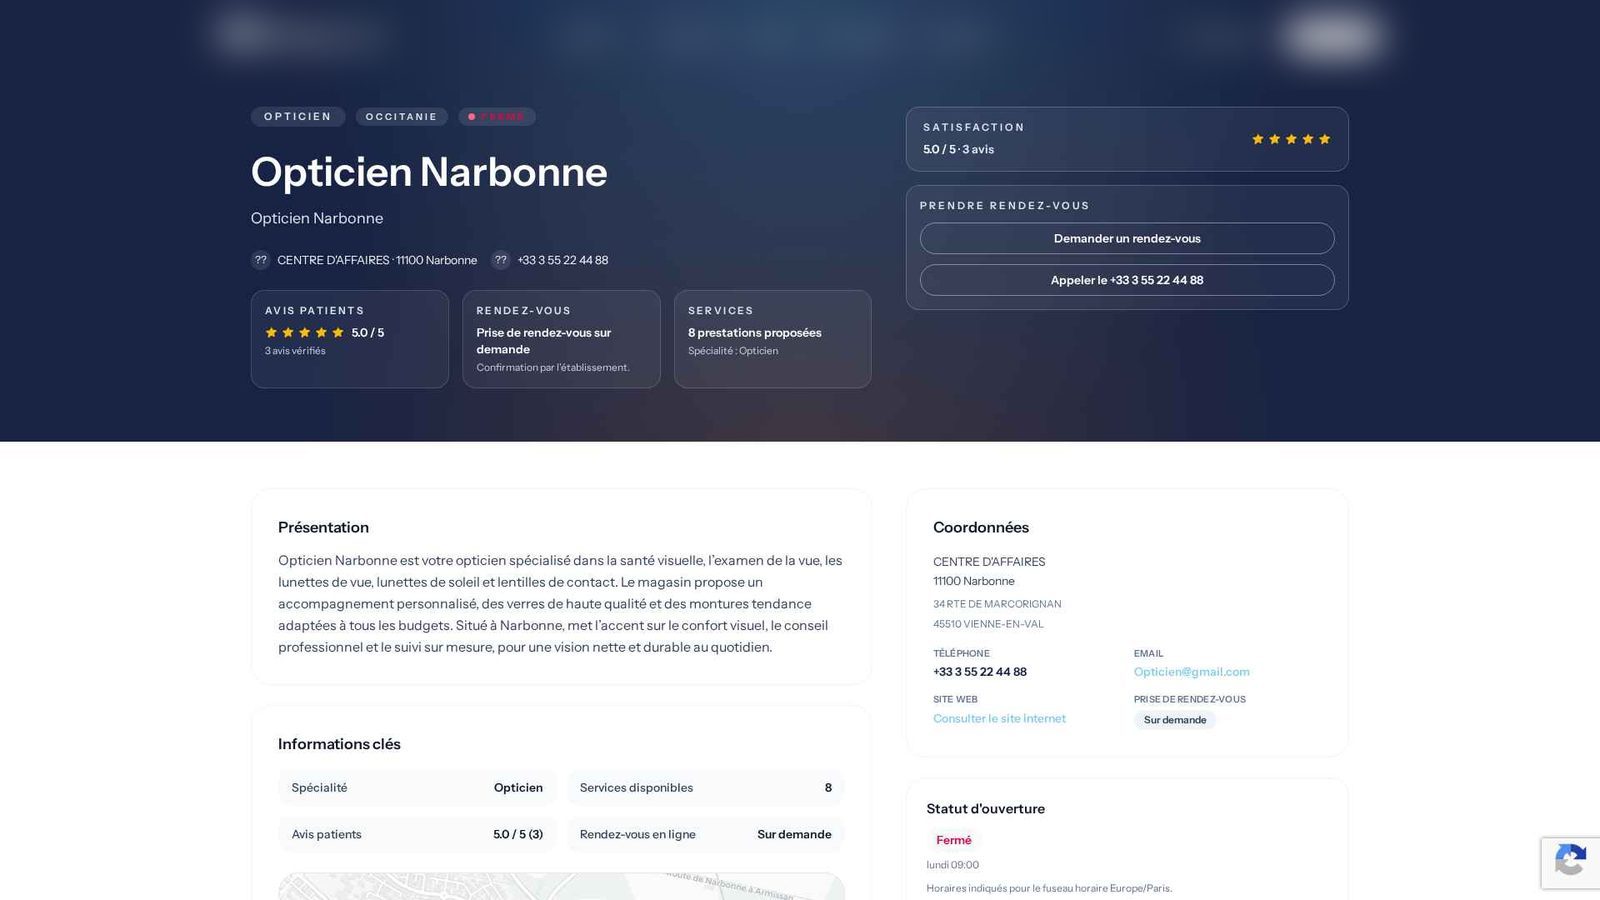Click the CENTRE D'AFFAIRES · 11100 Narbonne hero address

tap(377, 260)
